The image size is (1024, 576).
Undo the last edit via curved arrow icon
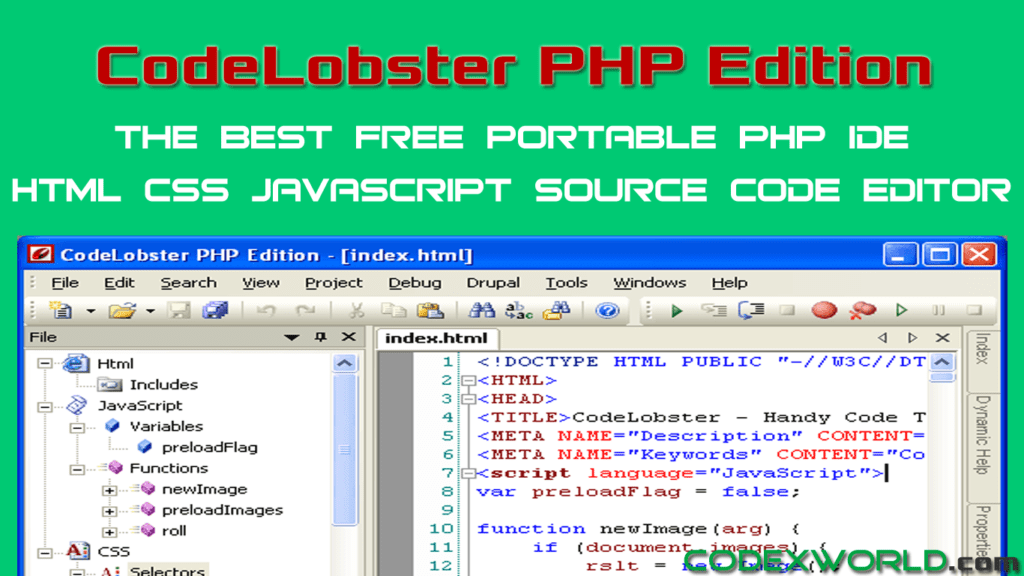265,310
